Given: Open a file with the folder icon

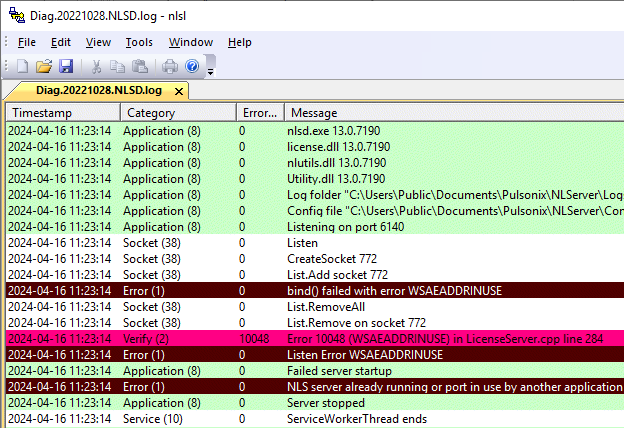Looking at the screenshot, I should tap(44, 66).
